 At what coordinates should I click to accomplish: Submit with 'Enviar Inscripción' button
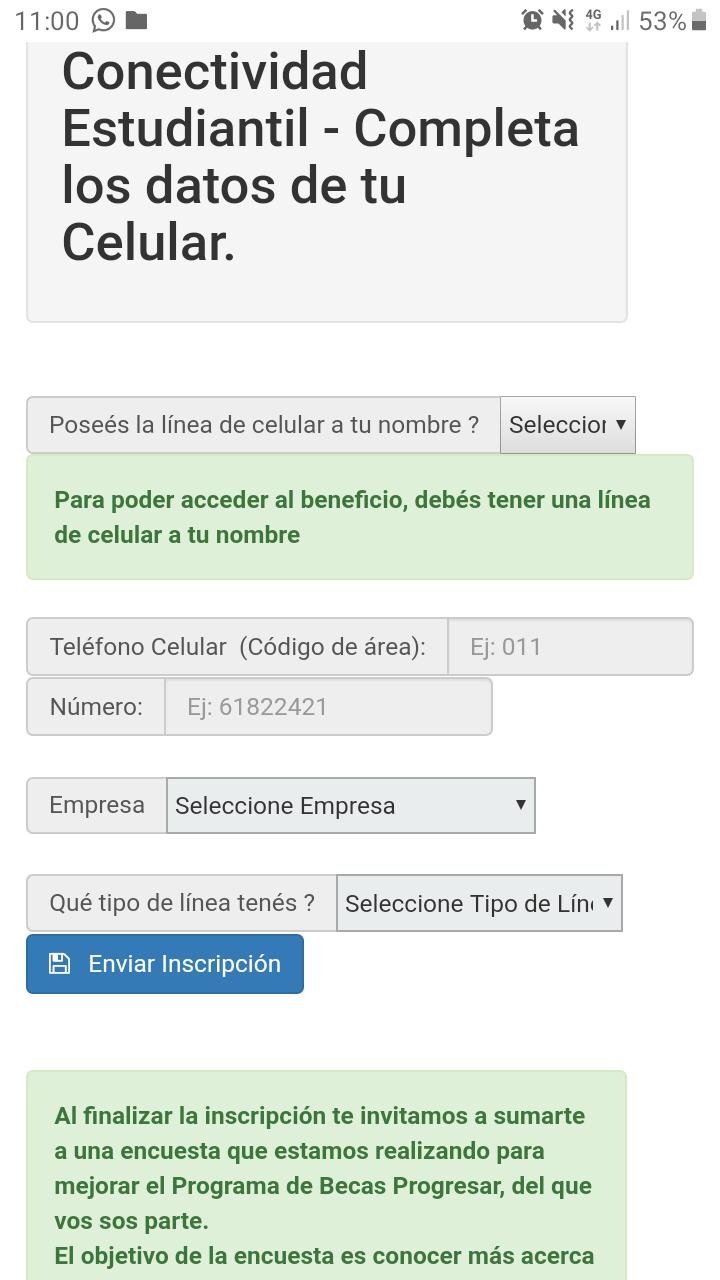165,964
